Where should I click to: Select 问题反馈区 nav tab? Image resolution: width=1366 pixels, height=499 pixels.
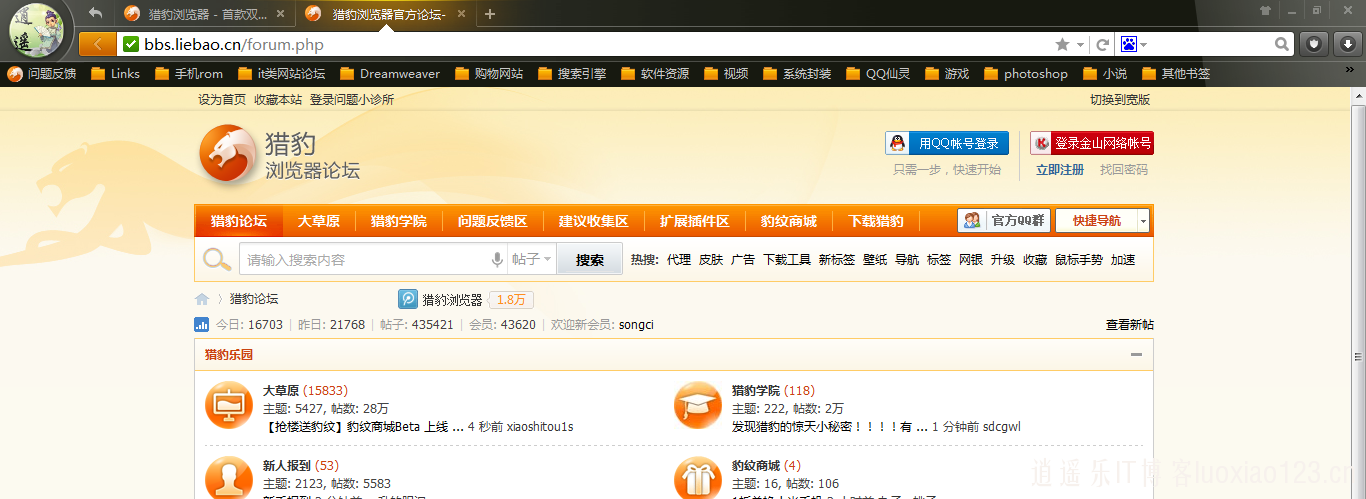click(492, 221)
